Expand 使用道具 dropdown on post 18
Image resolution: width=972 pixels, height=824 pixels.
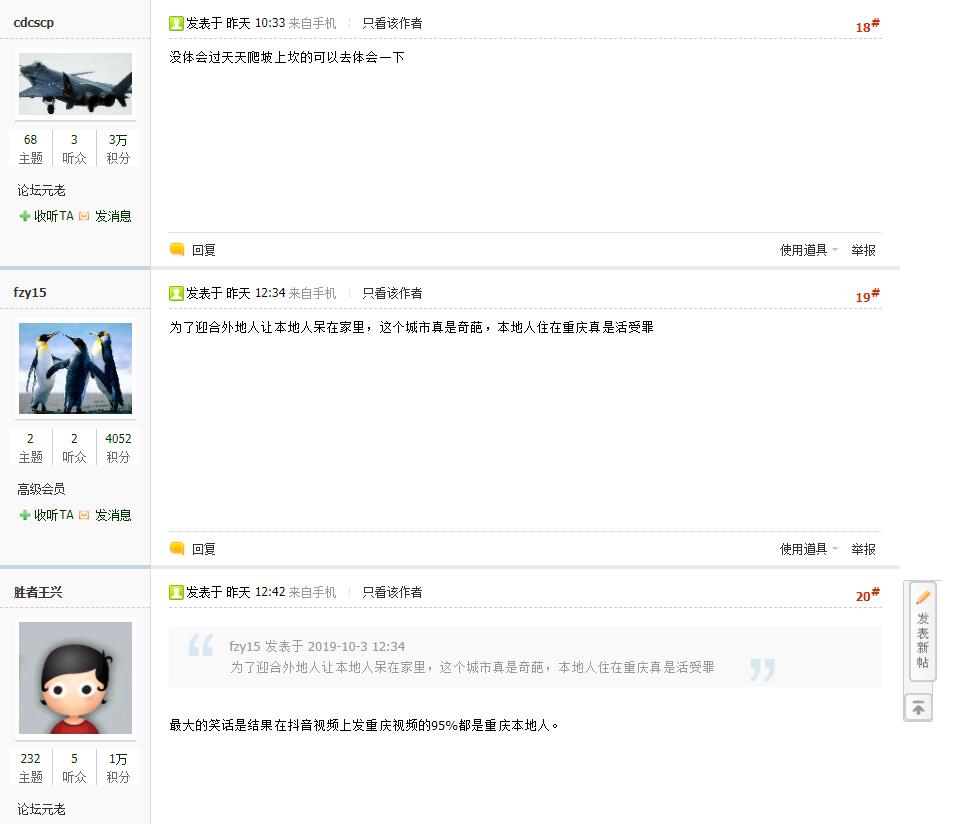pos(808,250)
